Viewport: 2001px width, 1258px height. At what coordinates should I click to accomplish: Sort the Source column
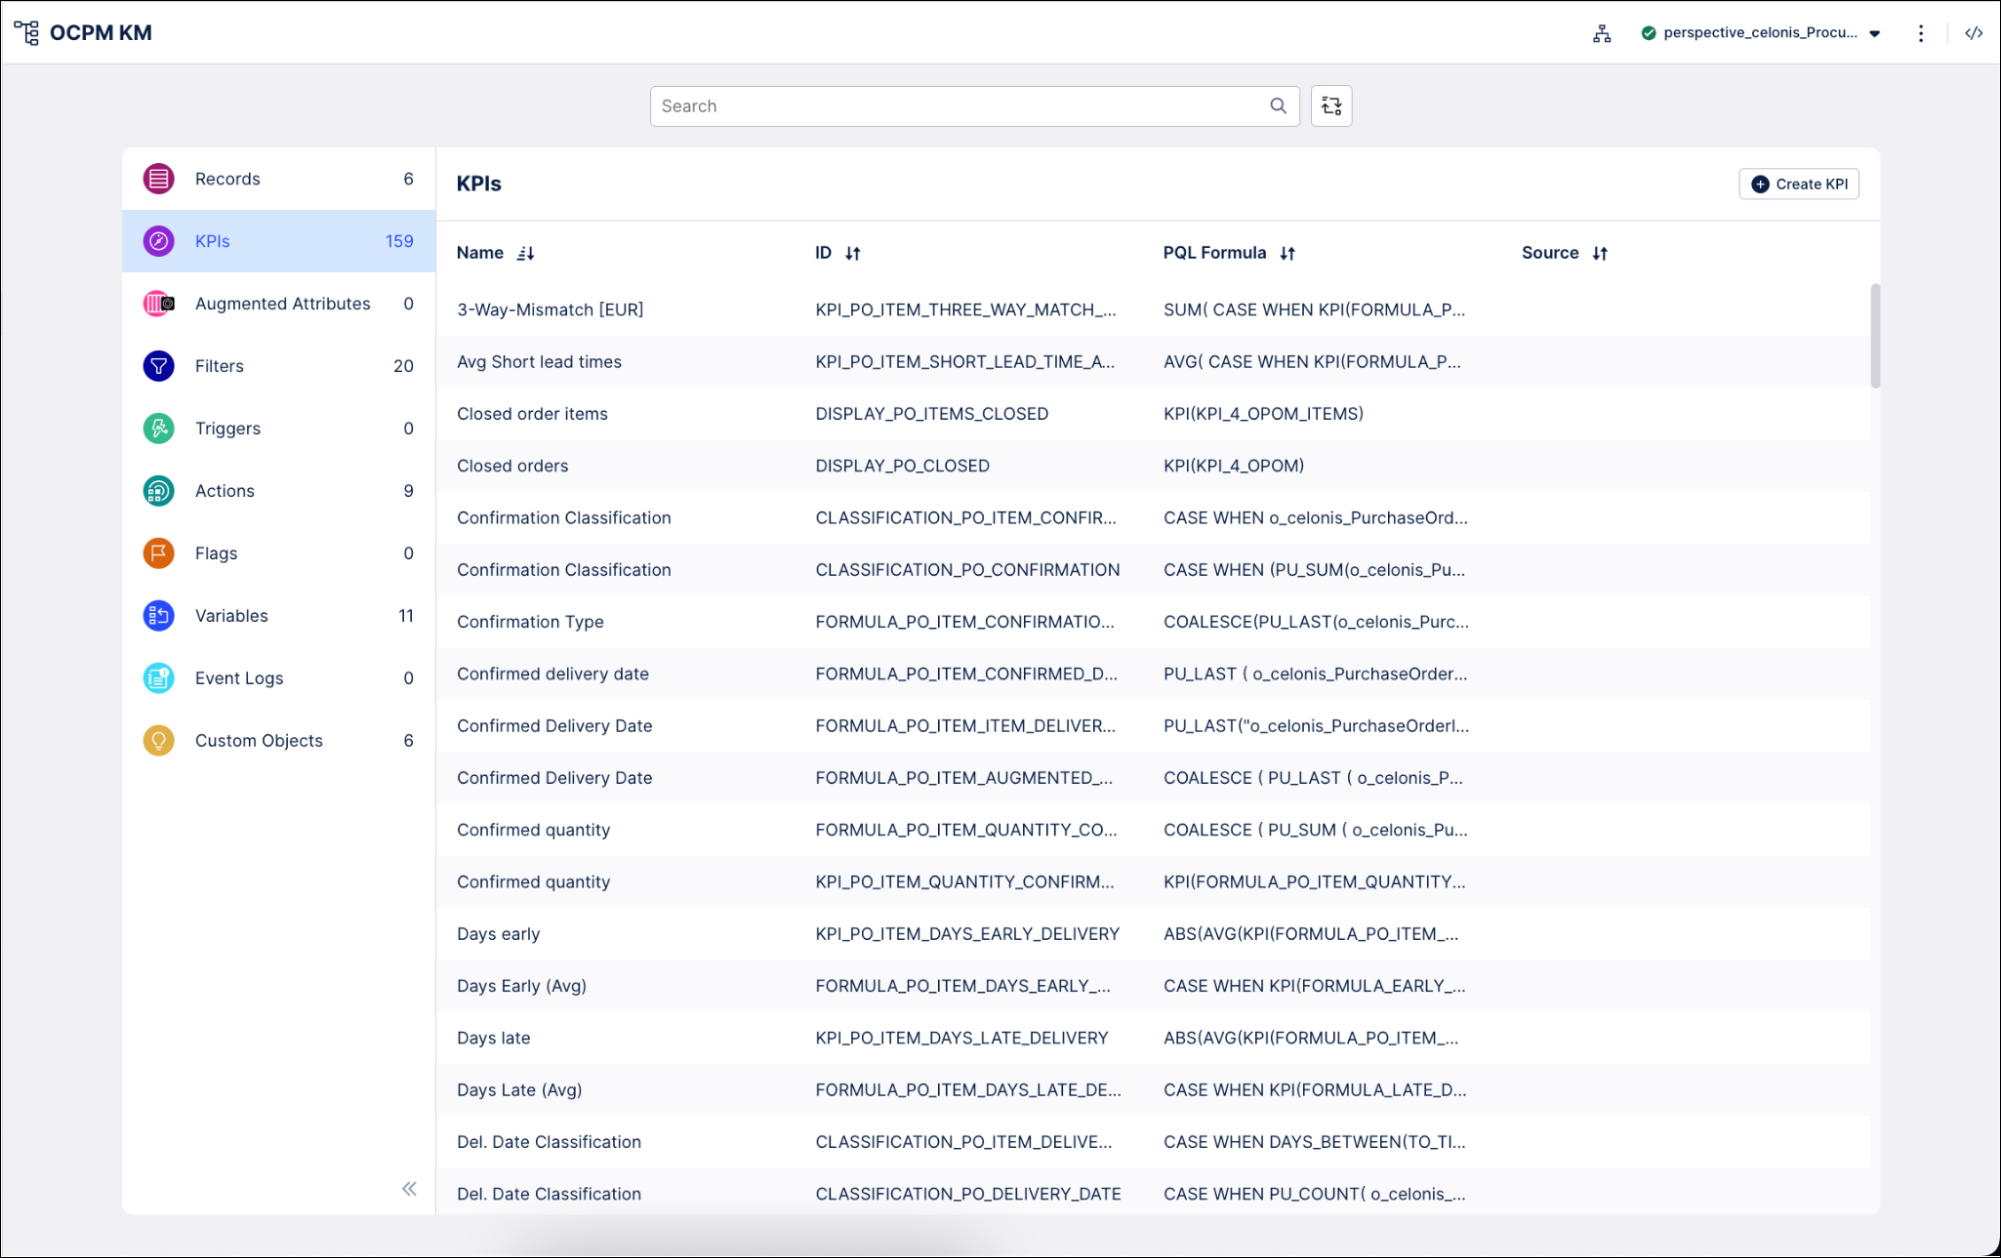click(x=1600, y=254)
